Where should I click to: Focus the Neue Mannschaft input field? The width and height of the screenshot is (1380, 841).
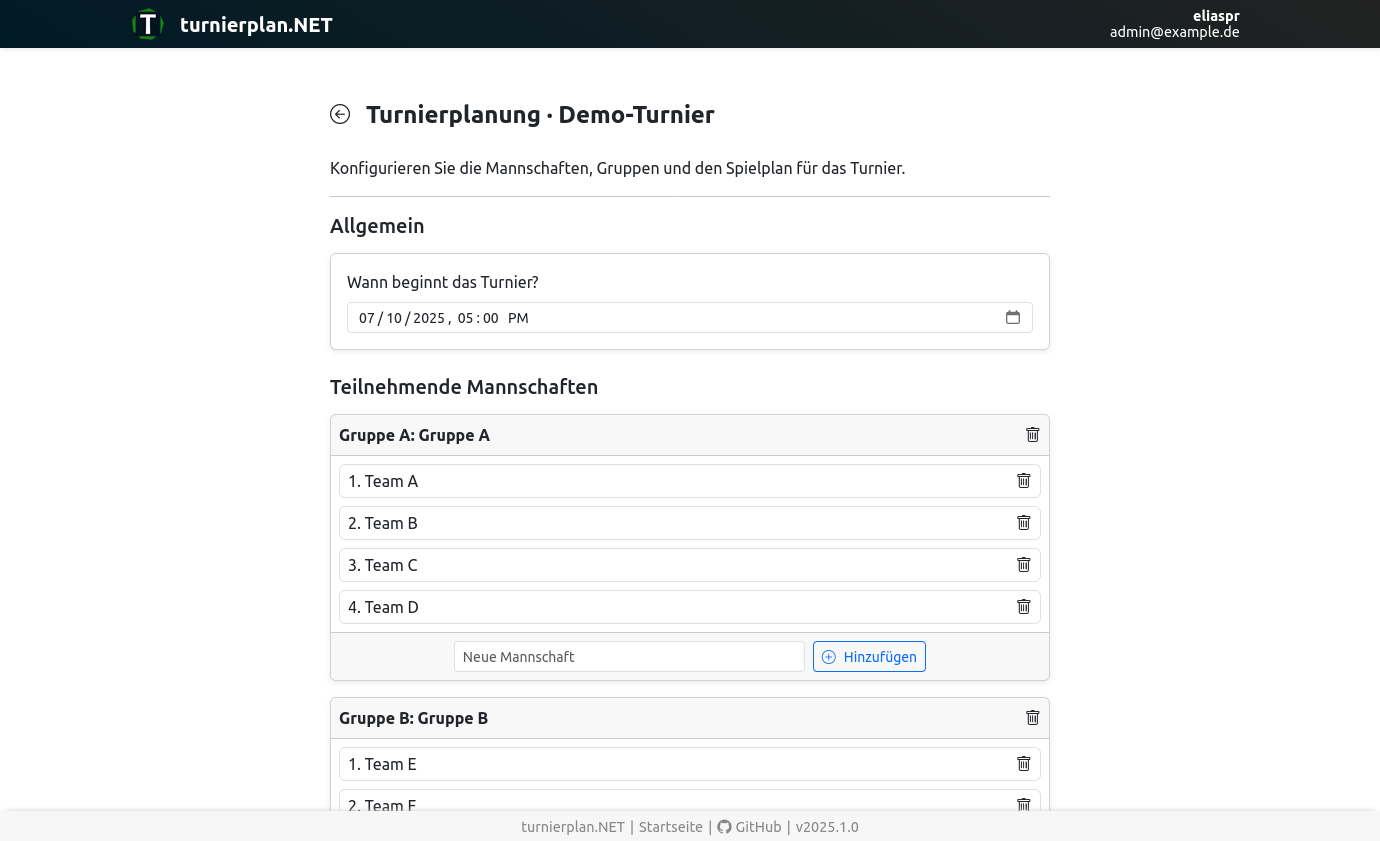629,657
